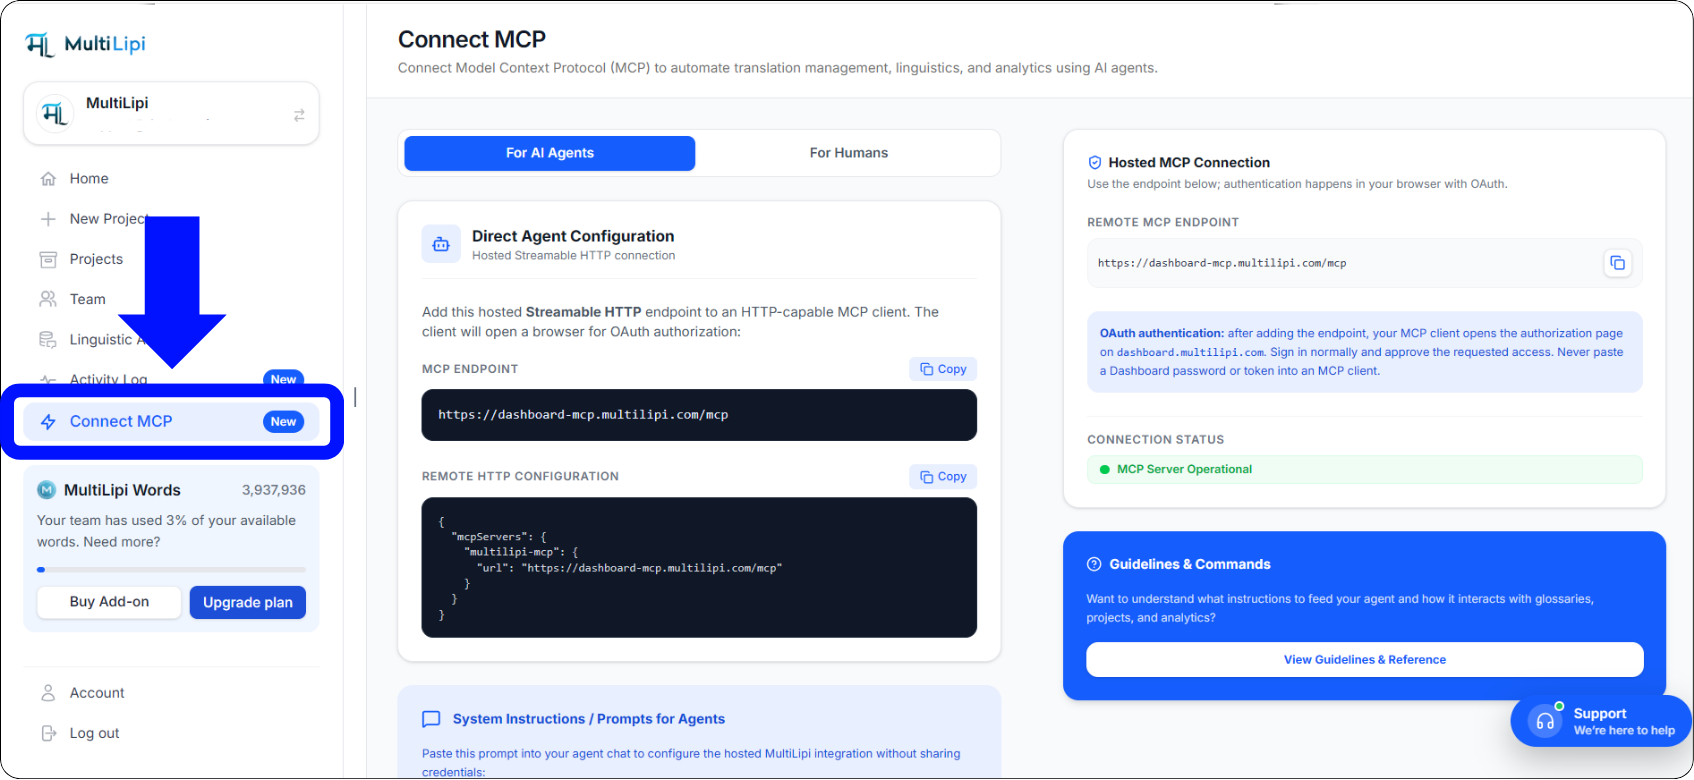Click the chat bubble icon by System Instructions
1694x780 pixels.
pos(432,719)
